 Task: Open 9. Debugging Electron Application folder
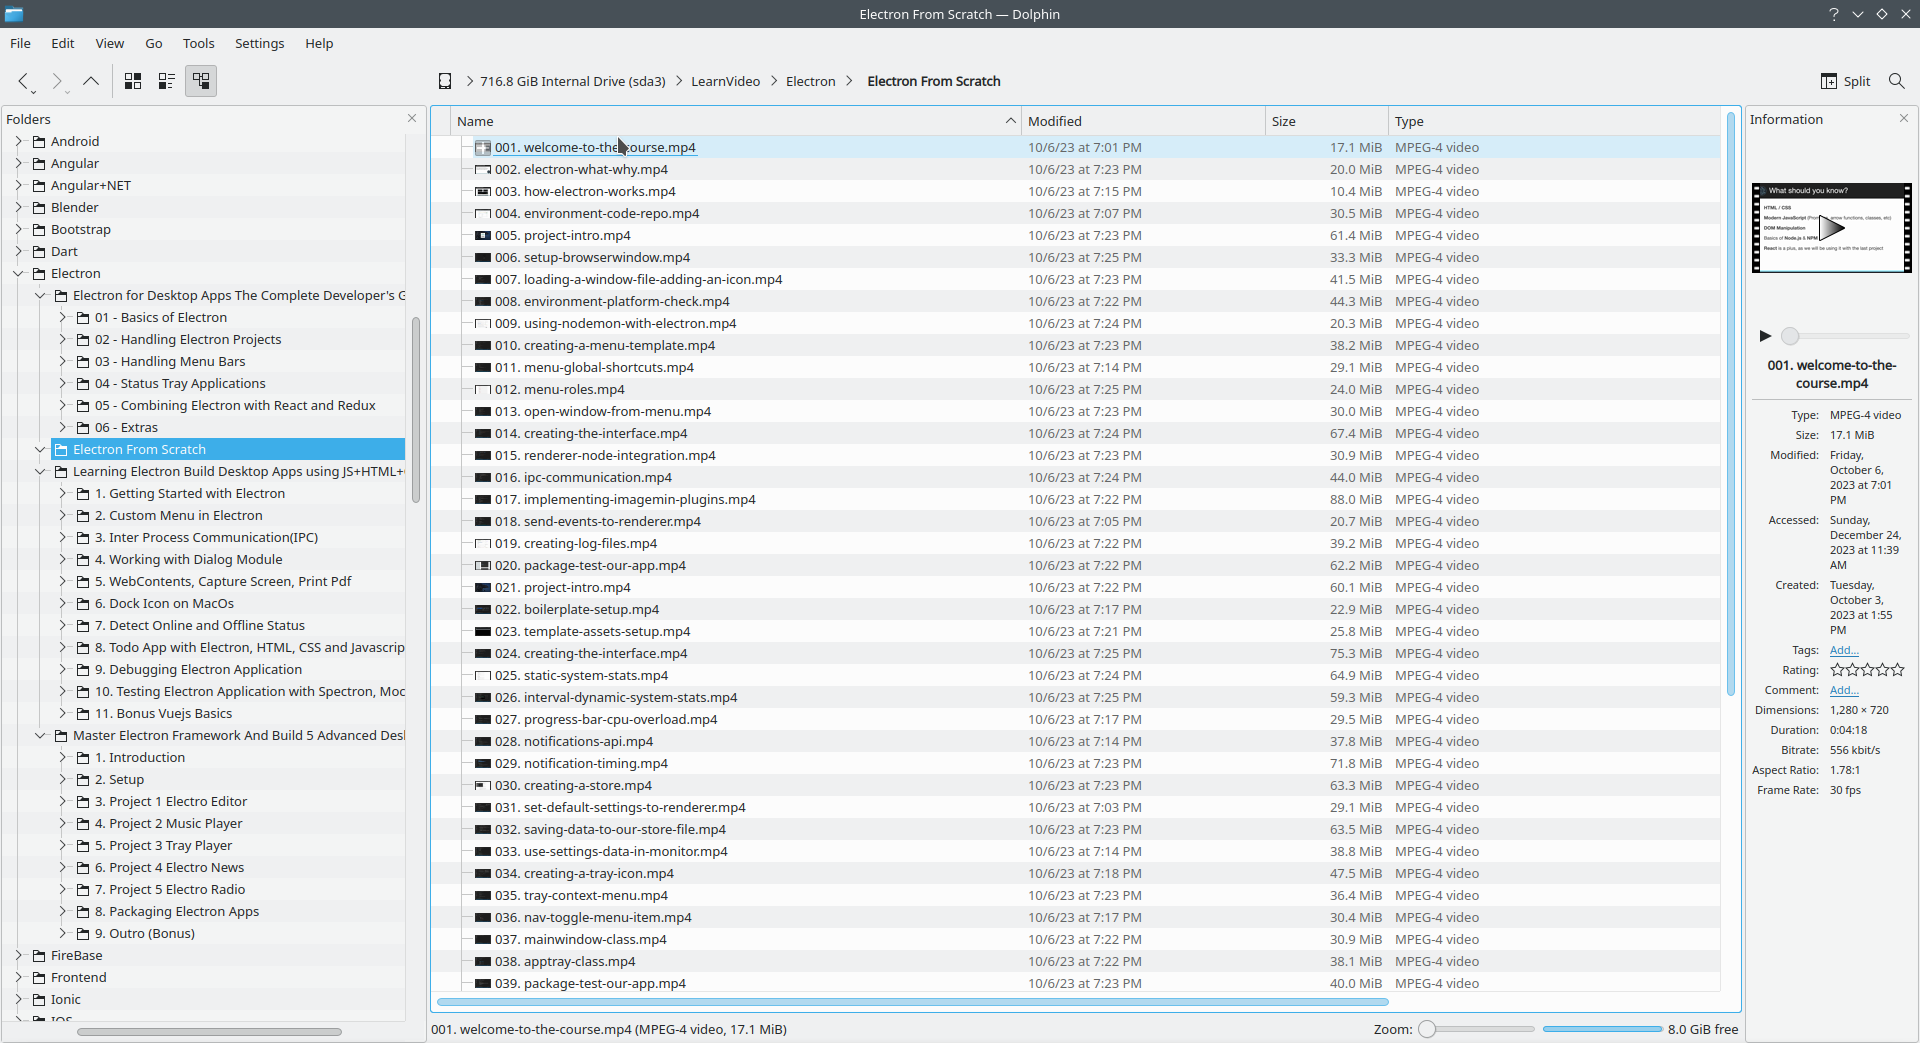(x=198, y=670)
